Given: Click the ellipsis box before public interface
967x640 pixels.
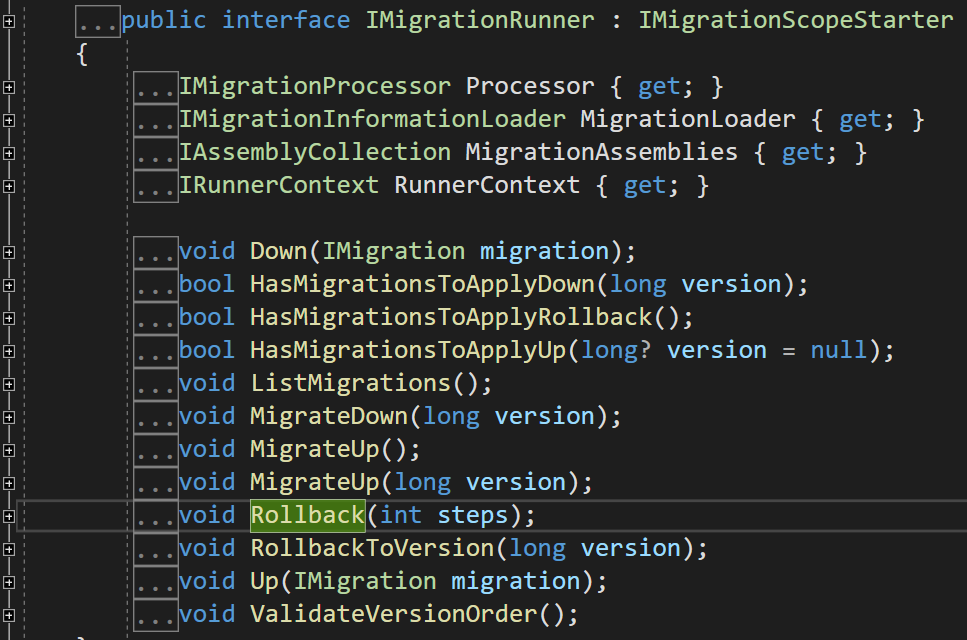Looking at the screenshot, I should point(98,21).
